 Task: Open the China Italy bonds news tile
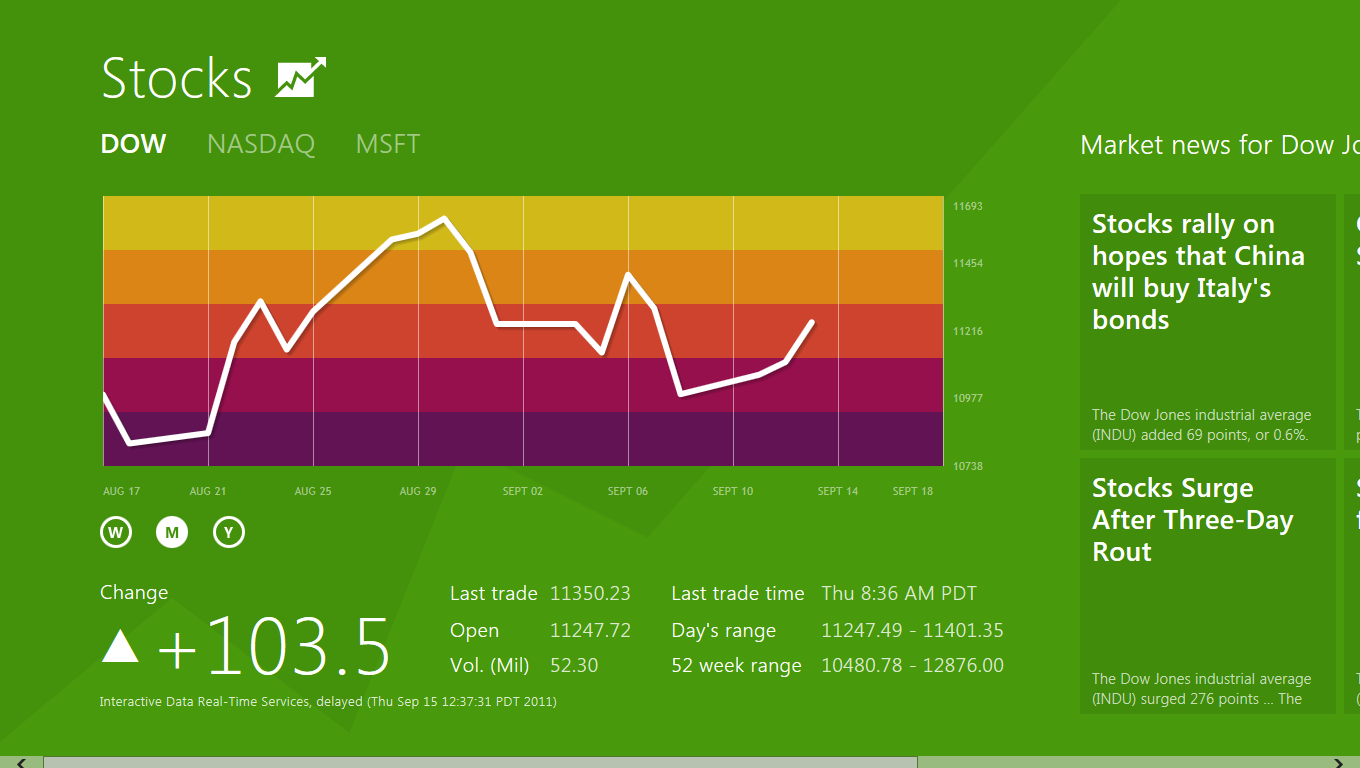pyautogui.click(x=1208, y=322)
